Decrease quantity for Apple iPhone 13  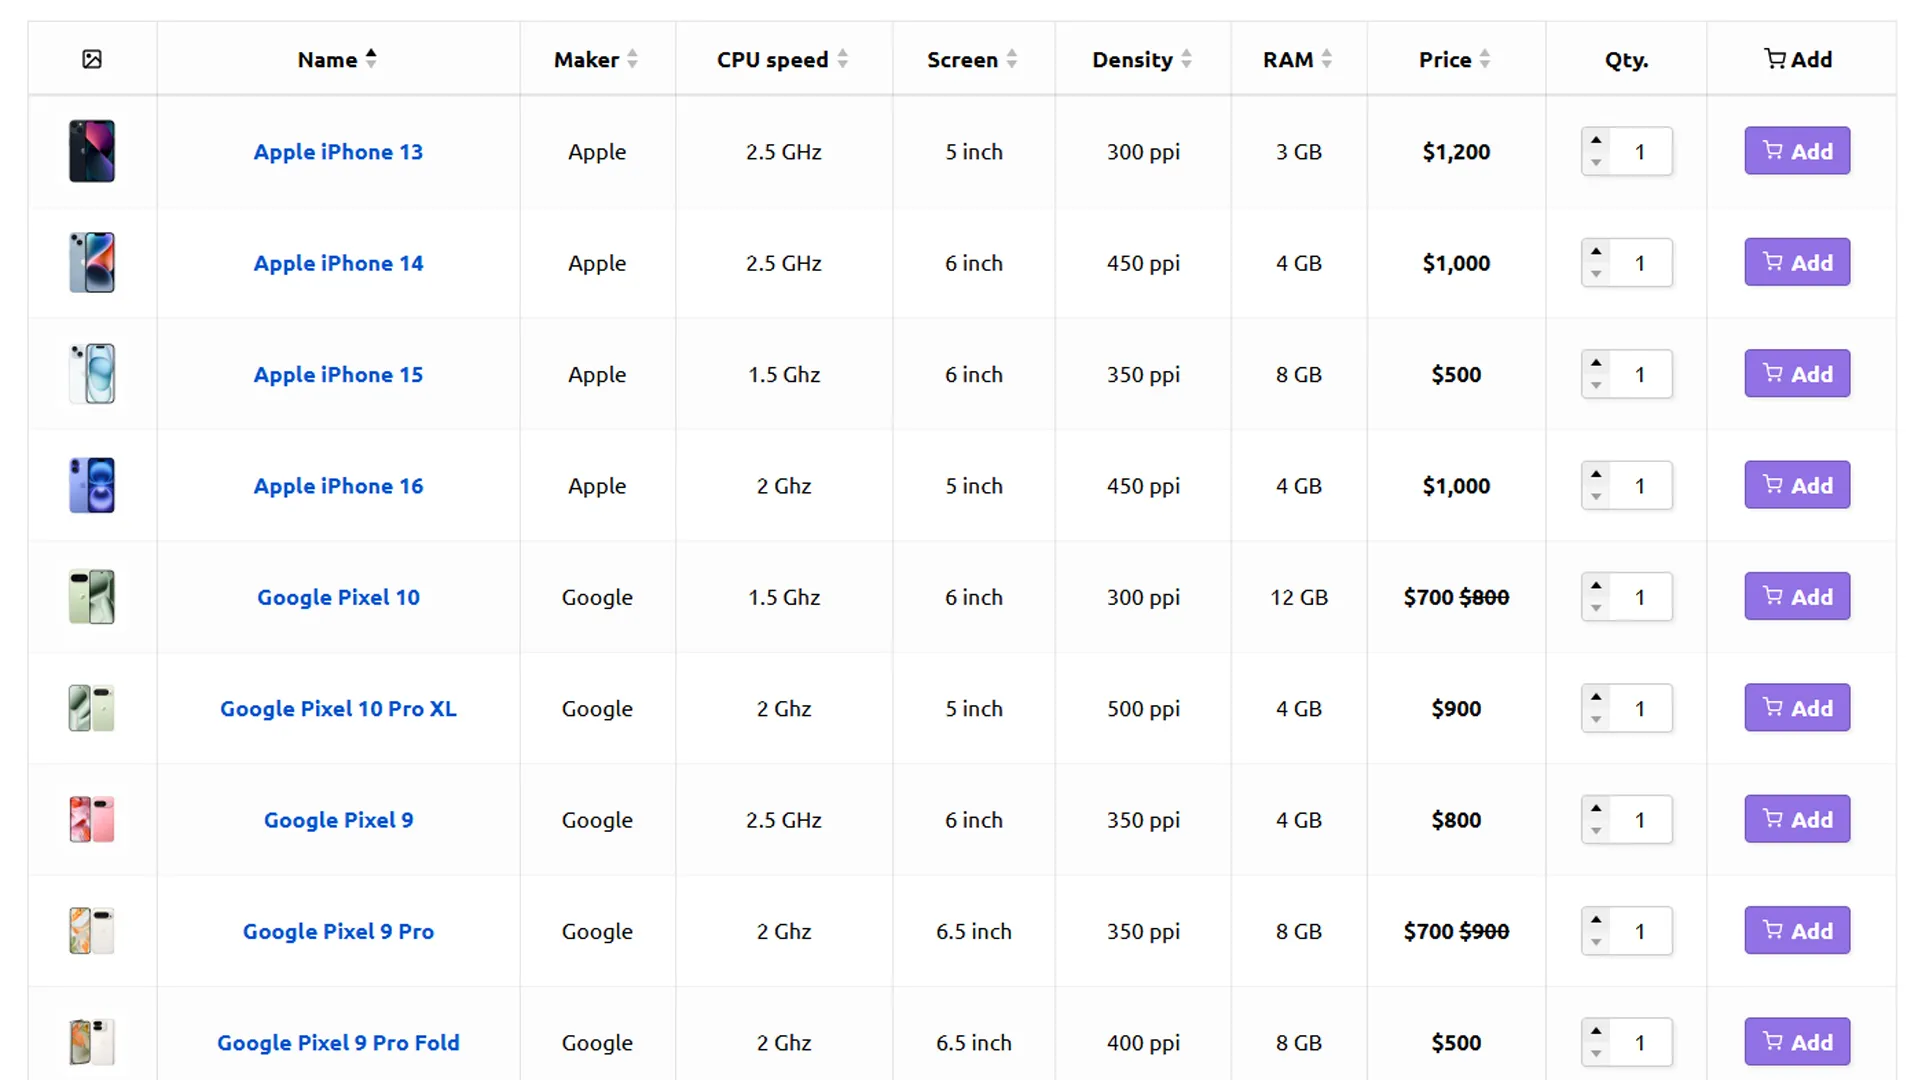1596,163
